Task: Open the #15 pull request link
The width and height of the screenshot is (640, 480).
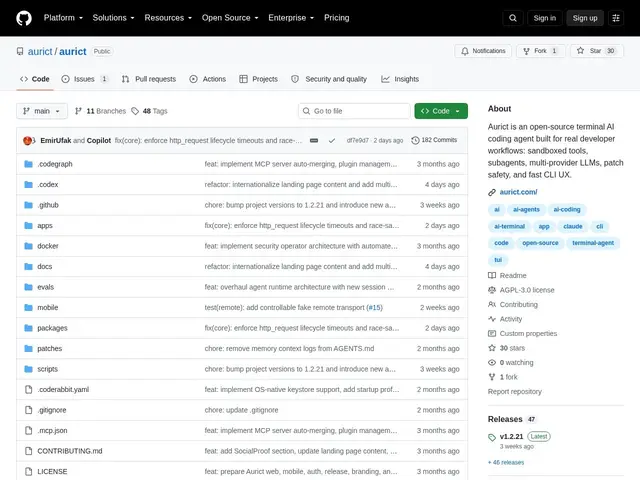Action: 374,308
